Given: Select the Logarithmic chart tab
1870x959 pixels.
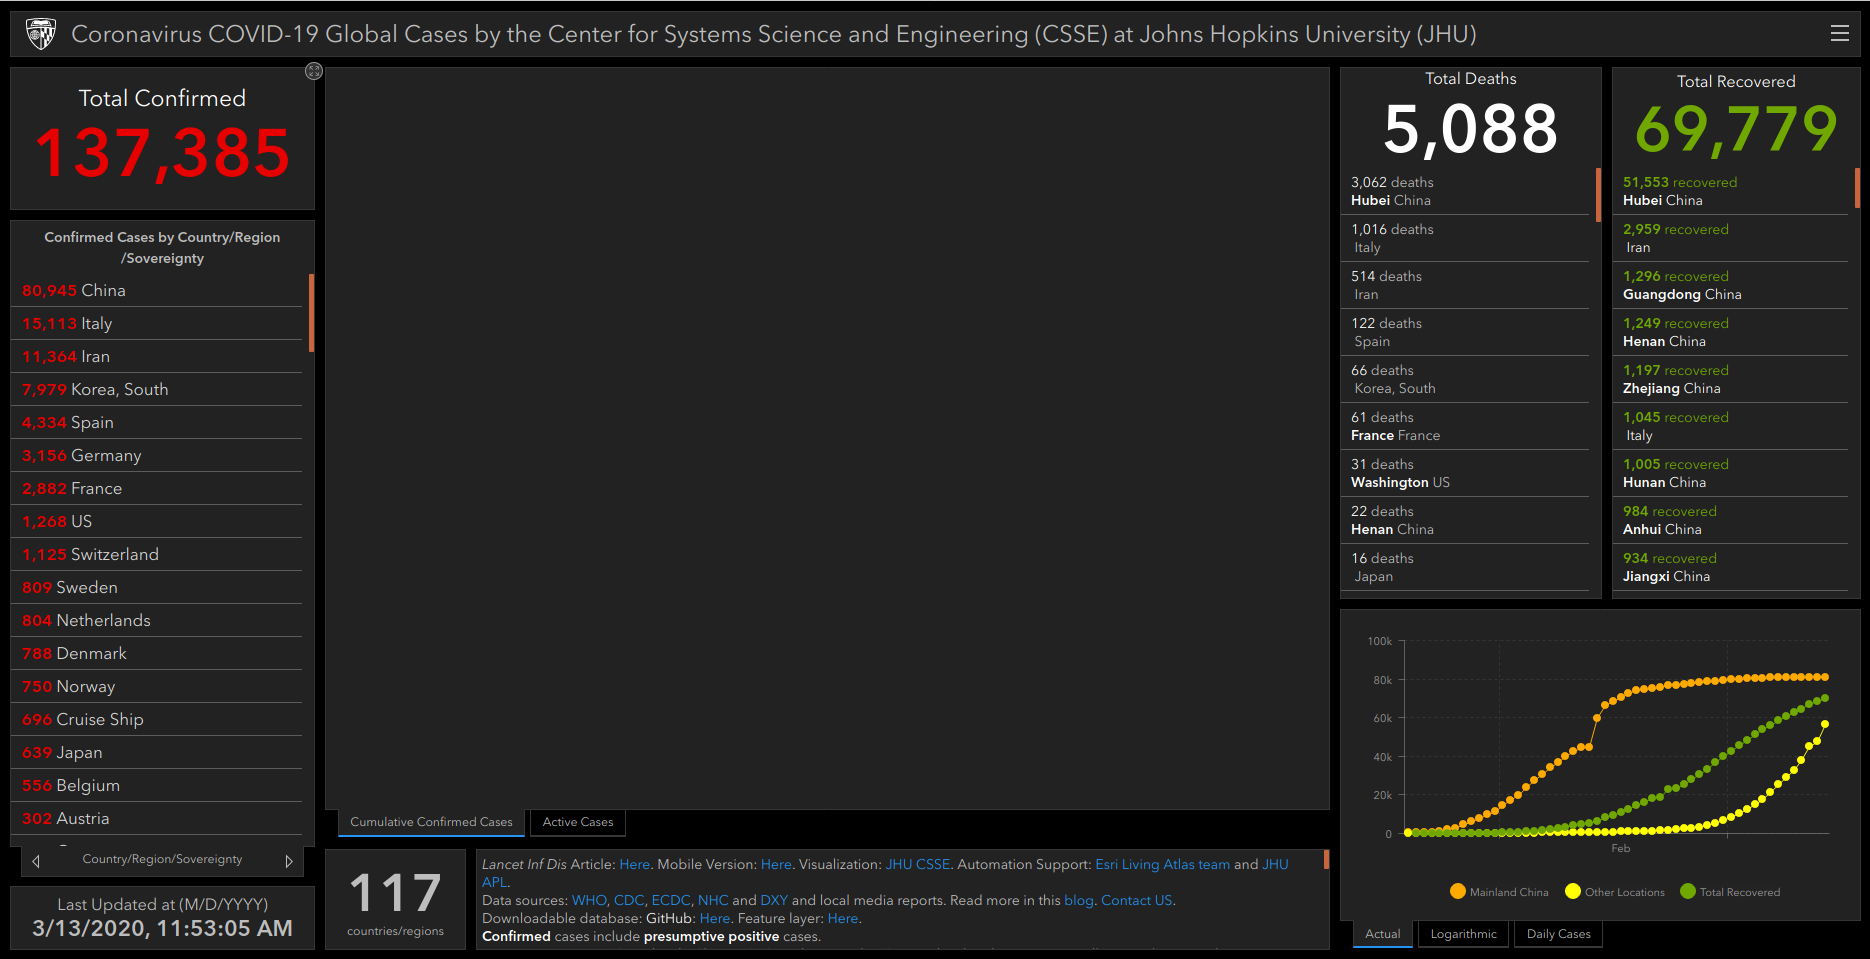Looking at the screenshot, I should pyautogui.click(x=1463, y=934).
